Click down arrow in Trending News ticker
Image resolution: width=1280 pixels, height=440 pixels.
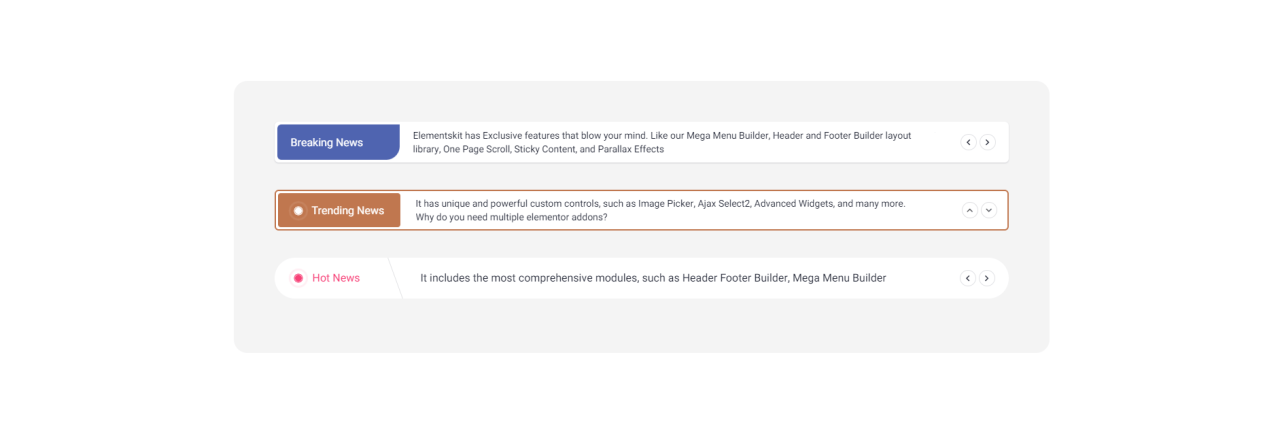point(988,210)
